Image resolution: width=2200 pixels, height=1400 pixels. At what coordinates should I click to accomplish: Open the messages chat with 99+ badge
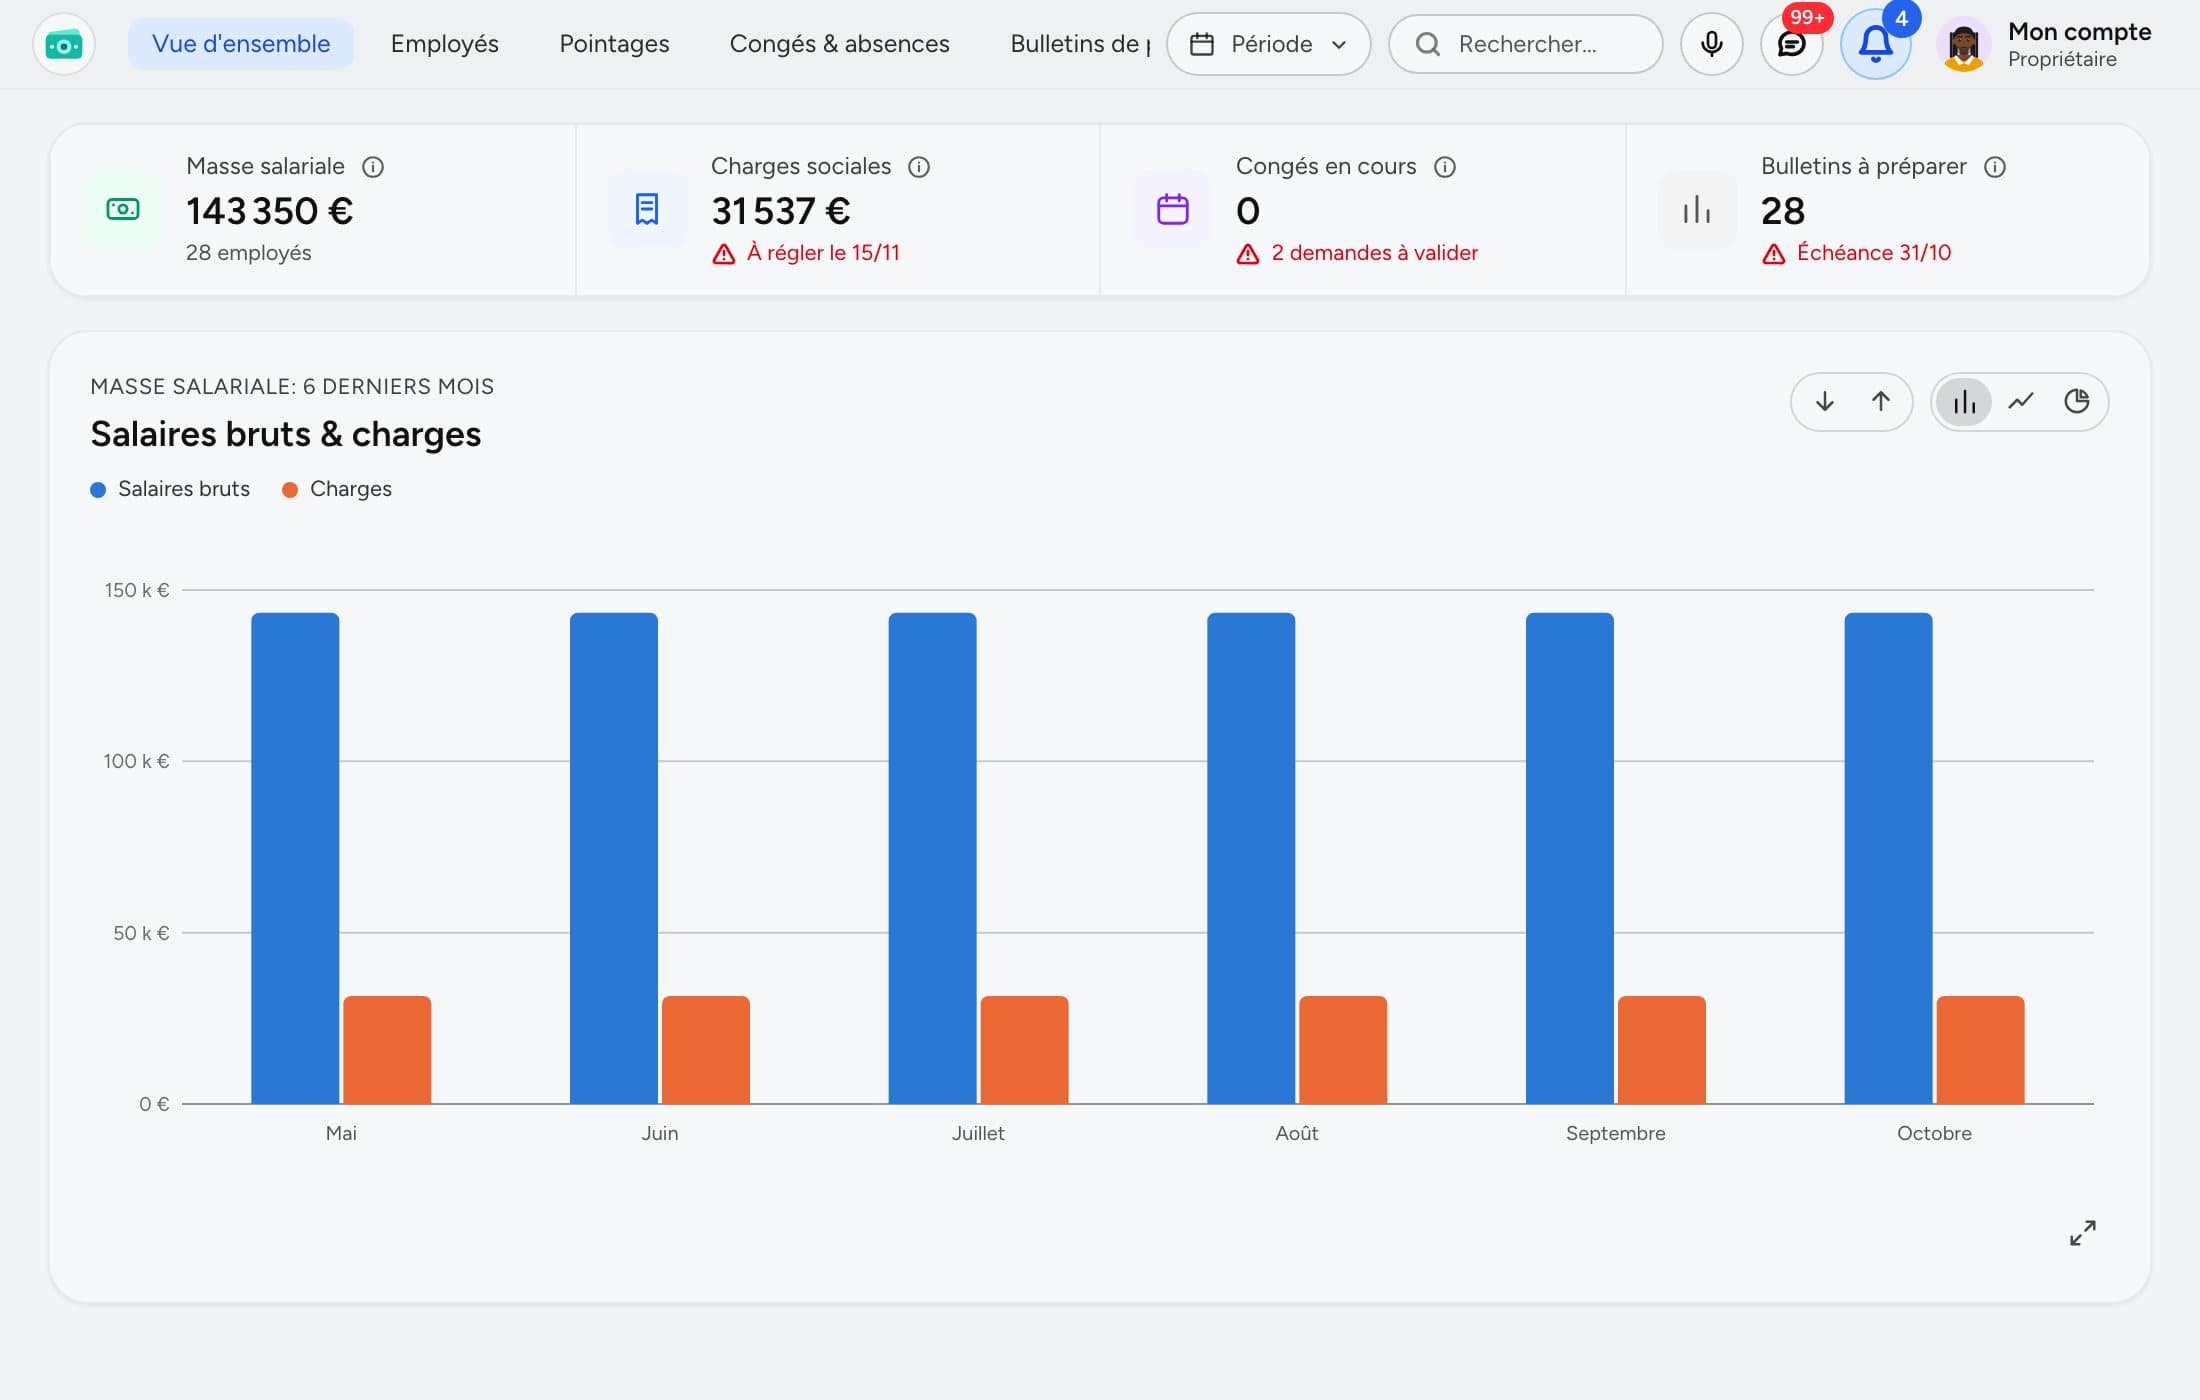pyautogui.click(x=1791, y=44)
